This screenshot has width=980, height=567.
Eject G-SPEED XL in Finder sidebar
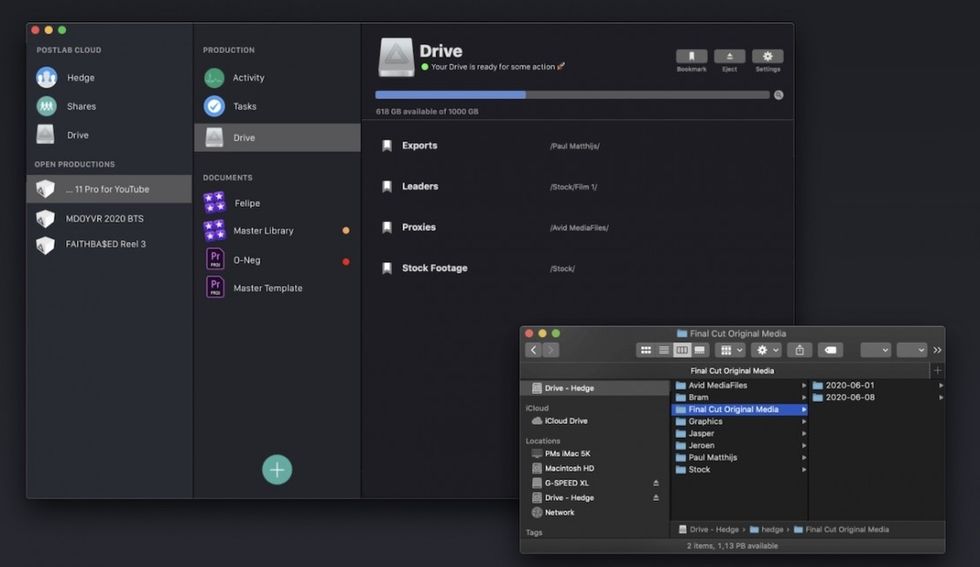click(656, 483)
